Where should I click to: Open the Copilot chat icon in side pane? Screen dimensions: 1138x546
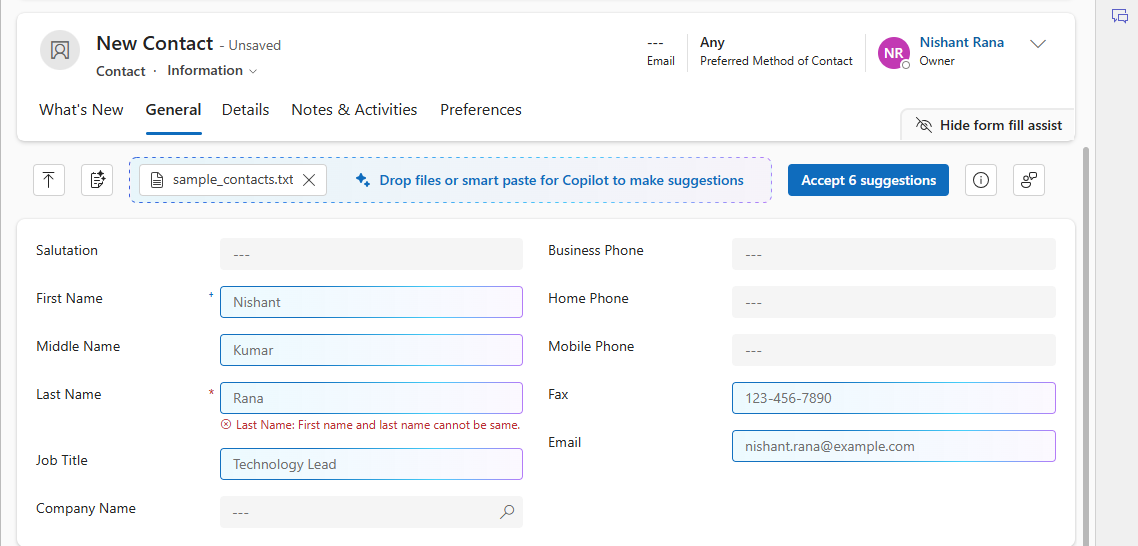[1119, 16]
